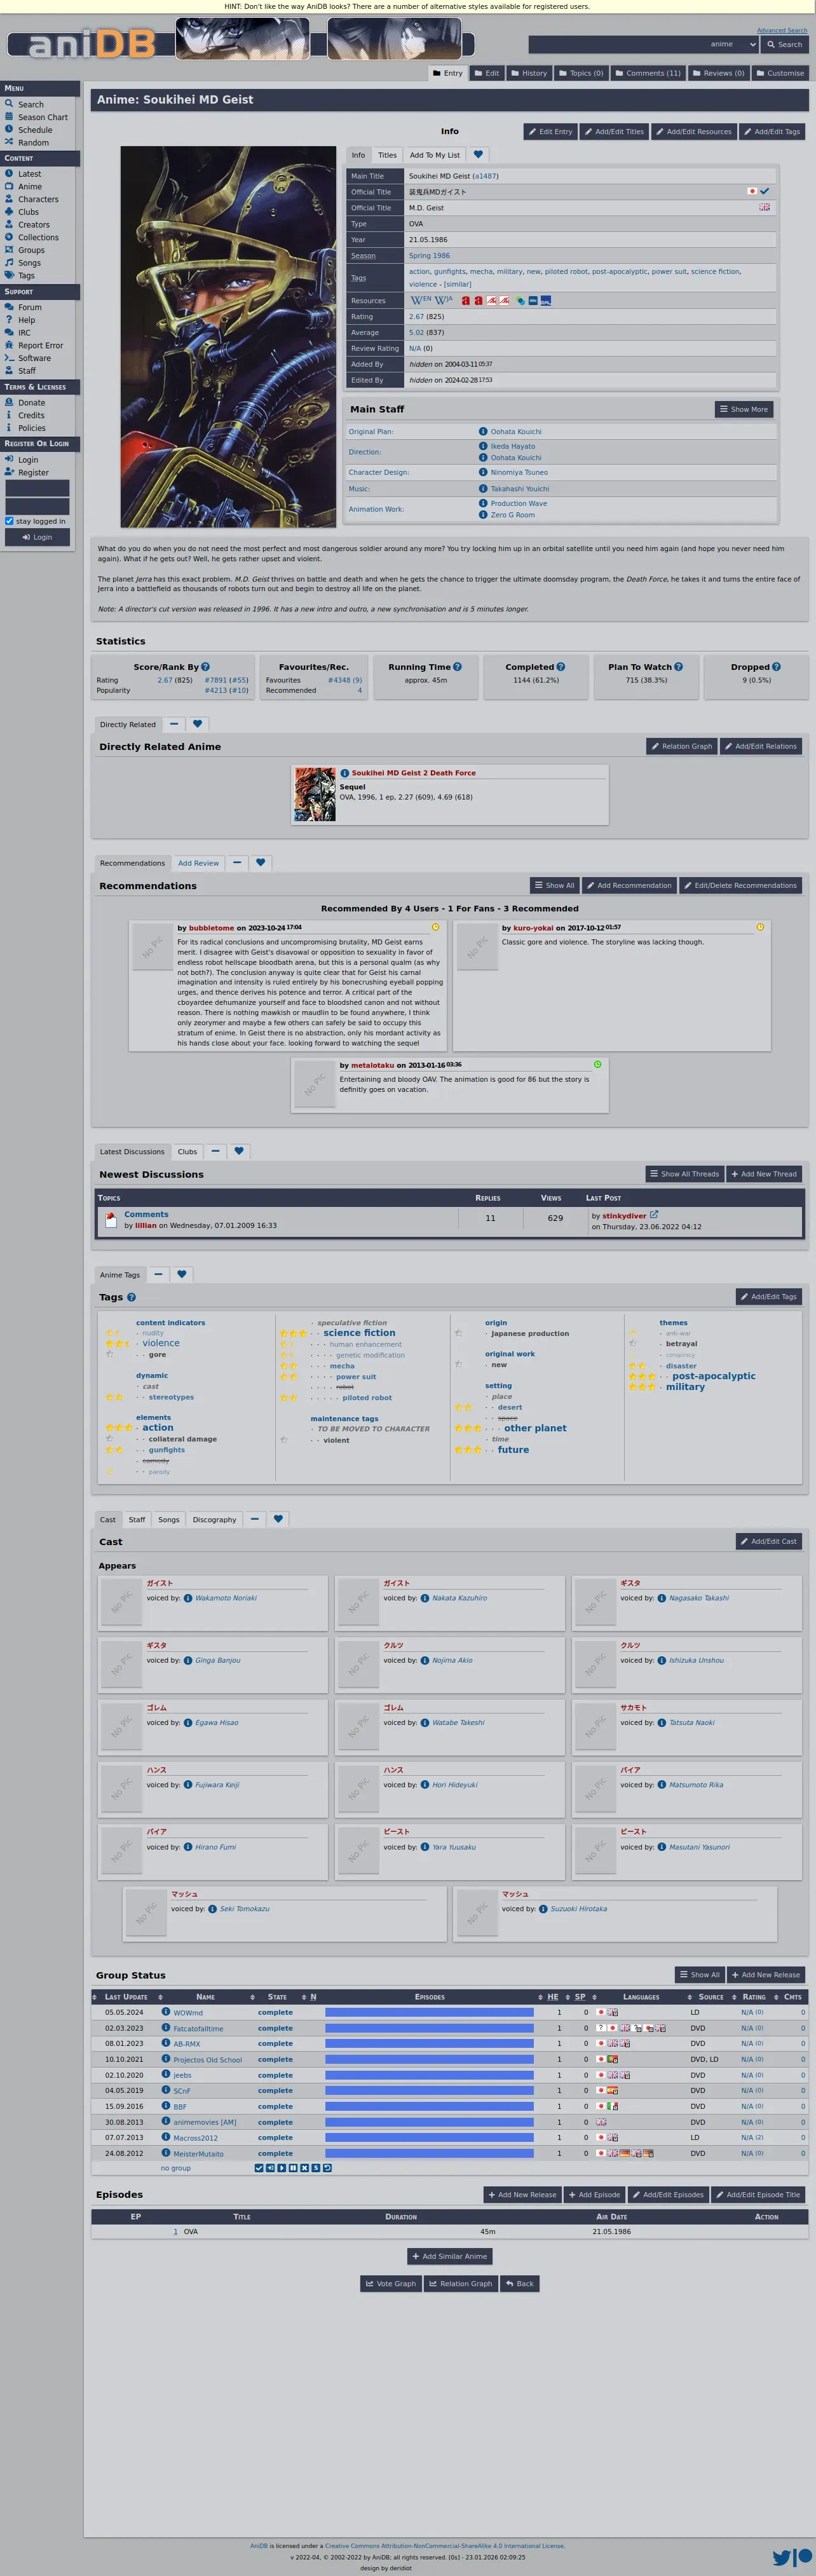Open Random from the sidebar menu
This screenshot has width=816, height=2576.
click(x=33, y=143)
